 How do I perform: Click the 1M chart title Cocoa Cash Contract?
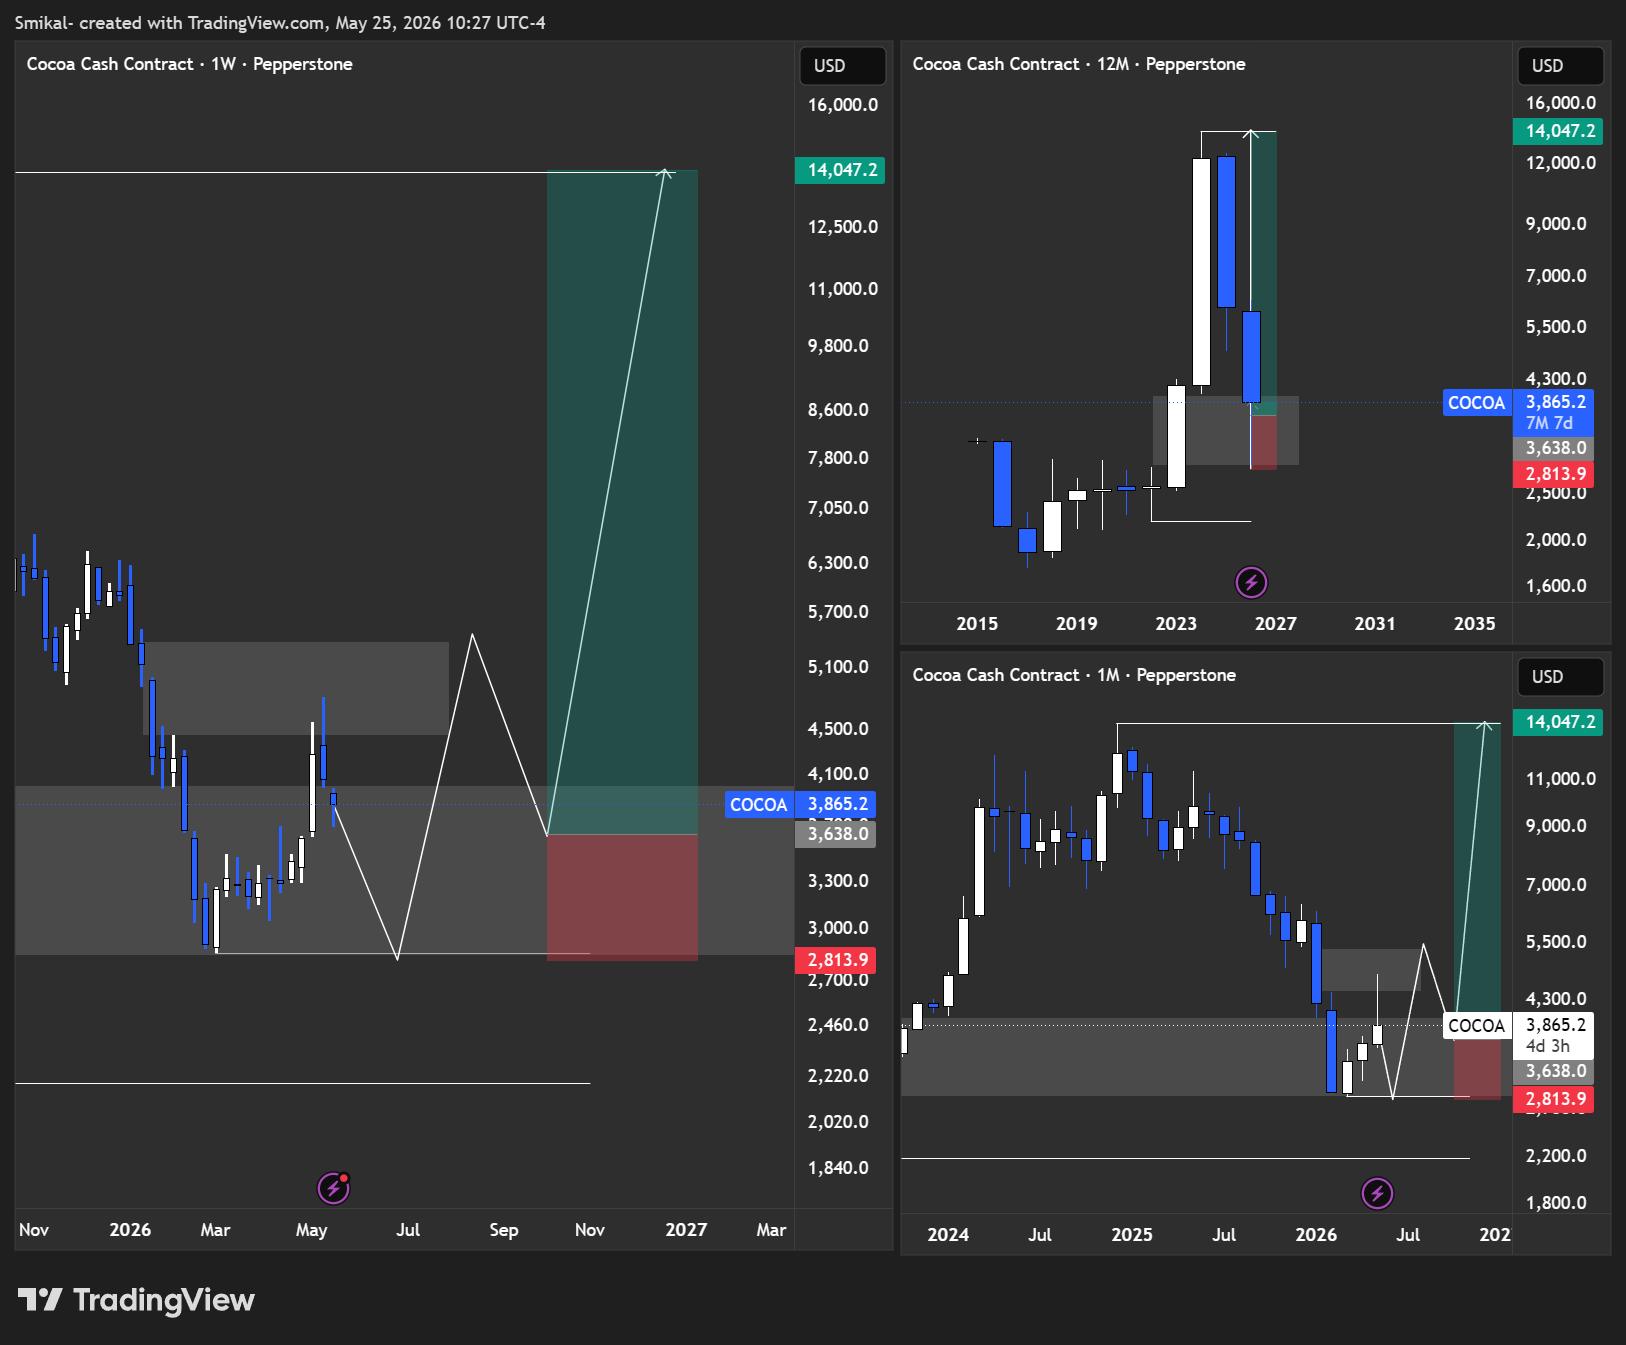click(x=1074, y=675)
